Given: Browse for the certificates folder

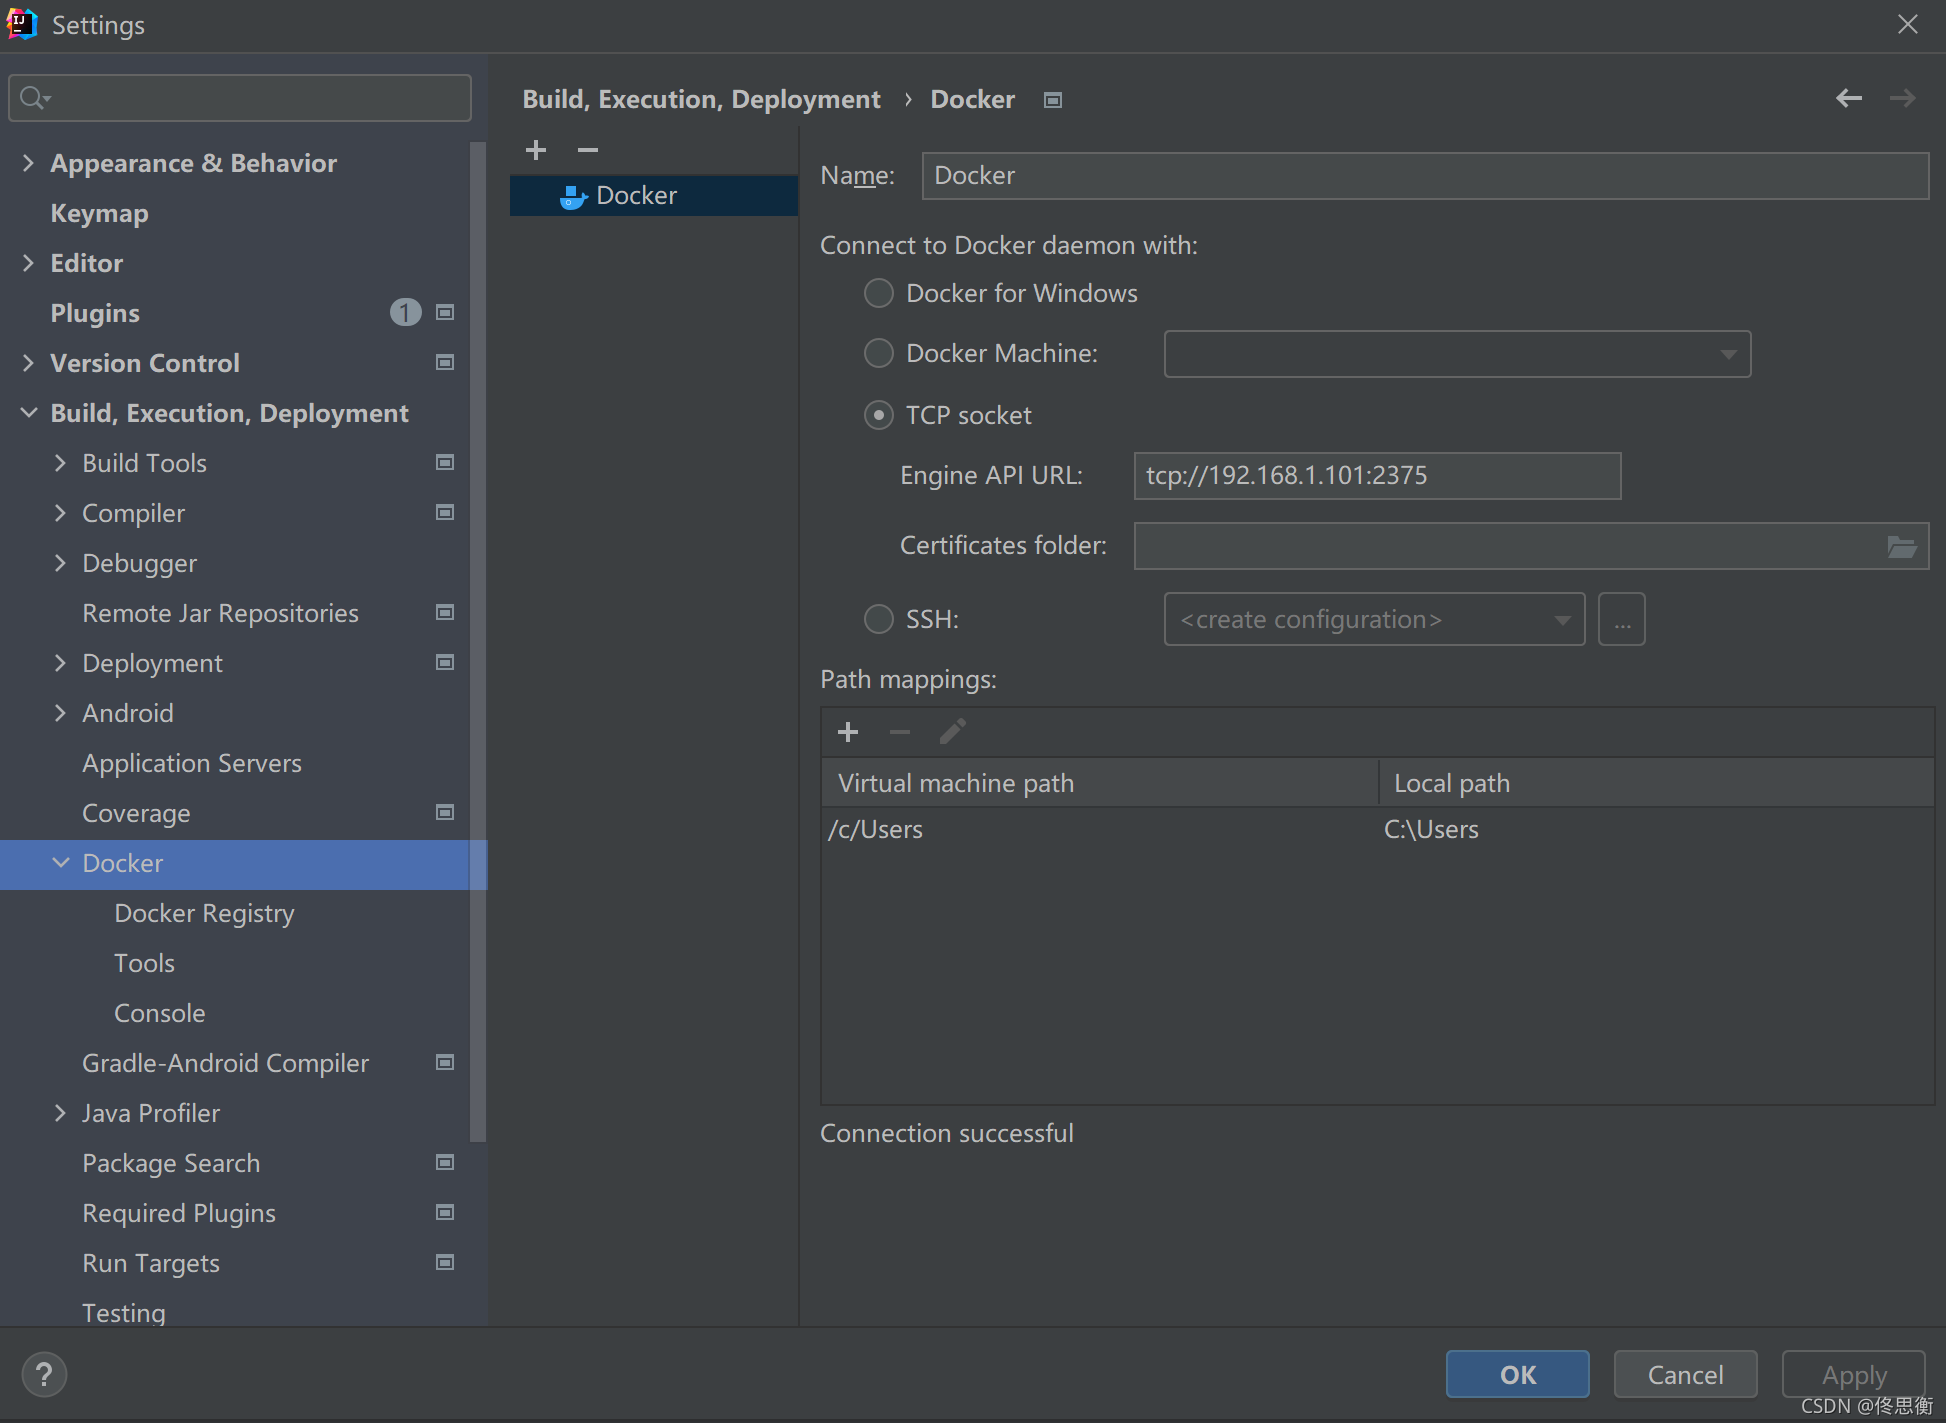Looking at the screenshot, I should 1901,547.
